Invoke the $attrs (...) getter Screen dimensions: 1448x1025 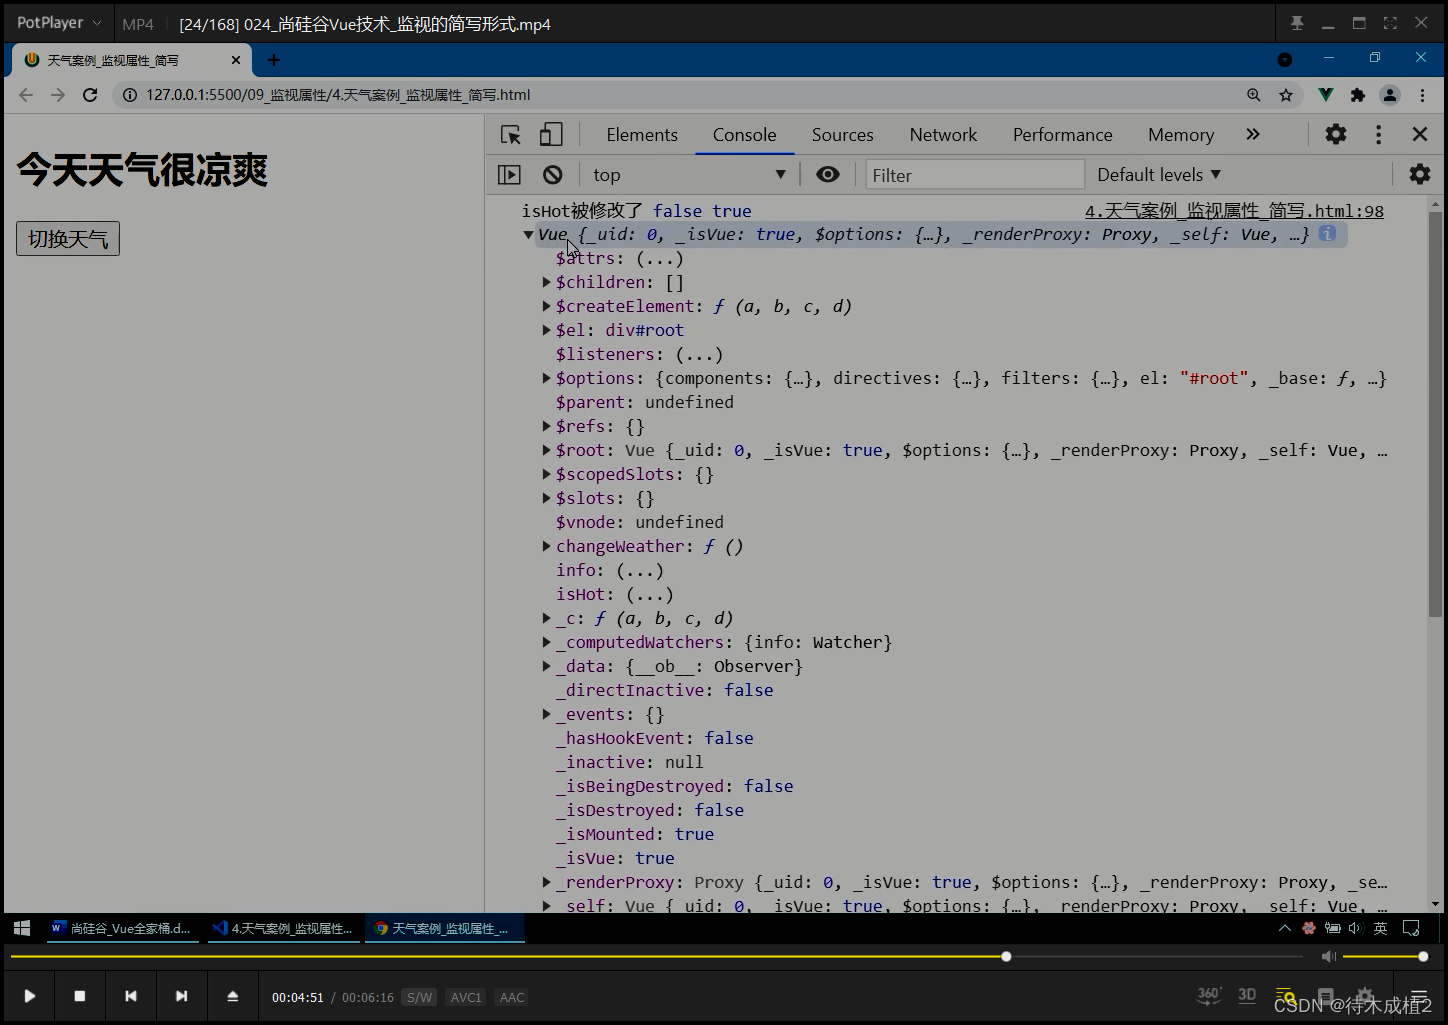659,259
